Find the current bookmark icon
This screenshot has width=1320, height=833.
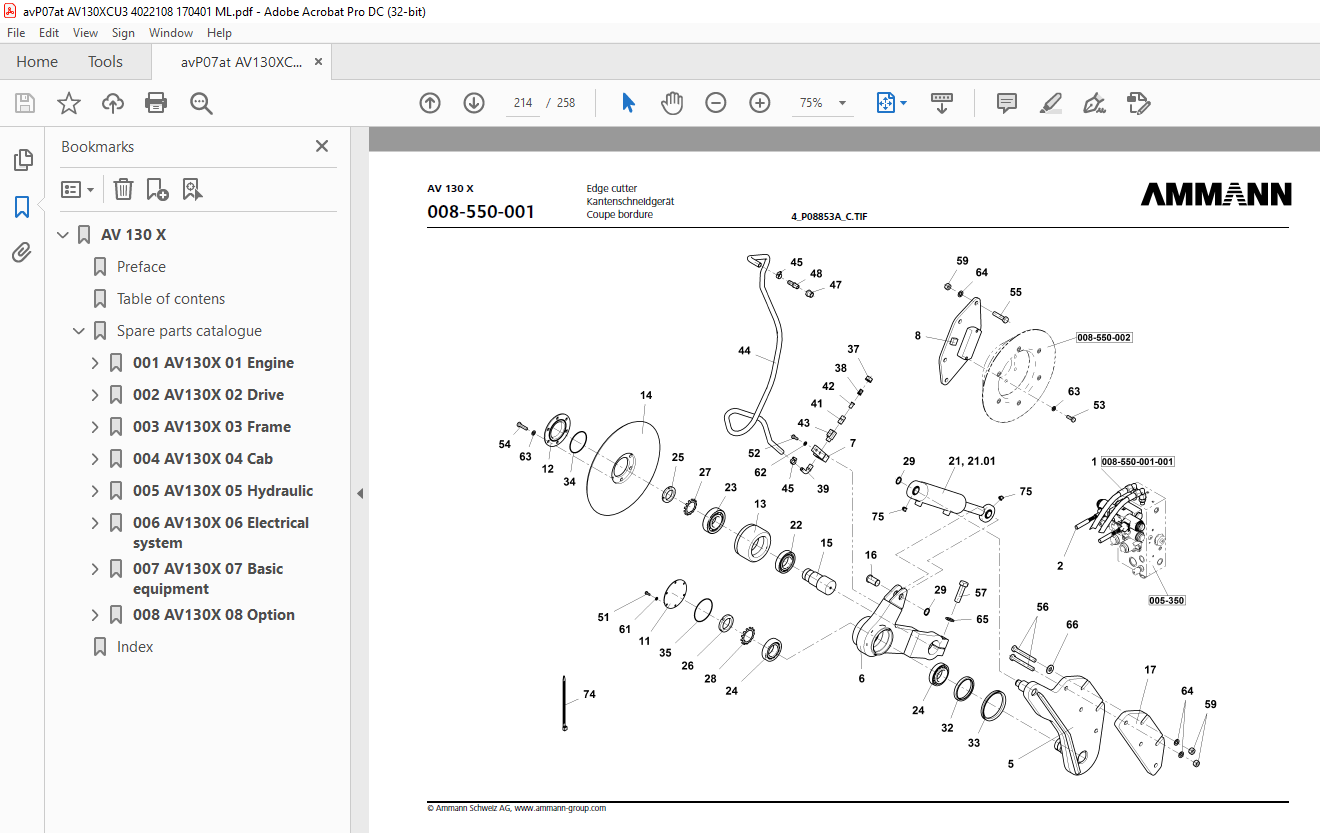tap(192, 189)
